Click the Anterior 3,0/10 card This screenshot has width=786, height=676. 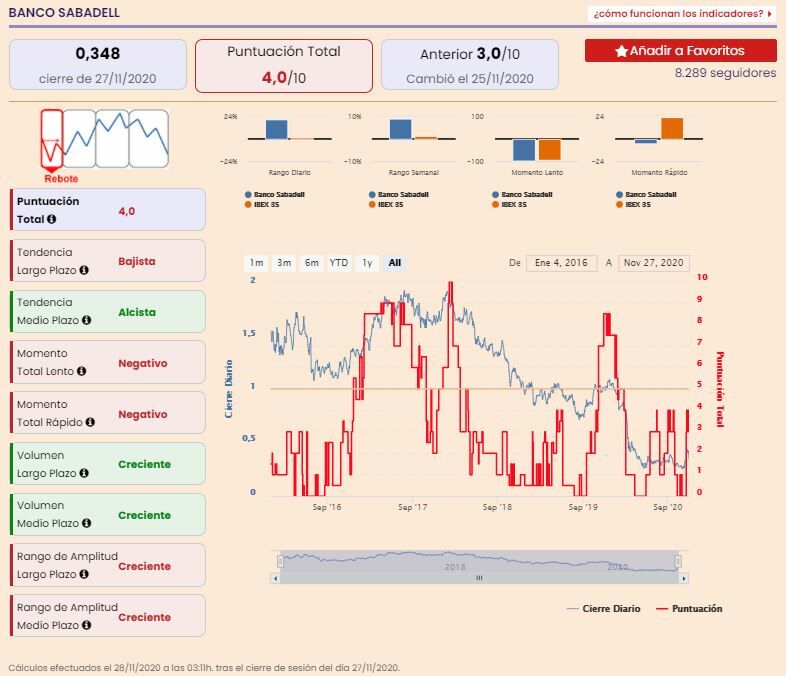(470, 65)
